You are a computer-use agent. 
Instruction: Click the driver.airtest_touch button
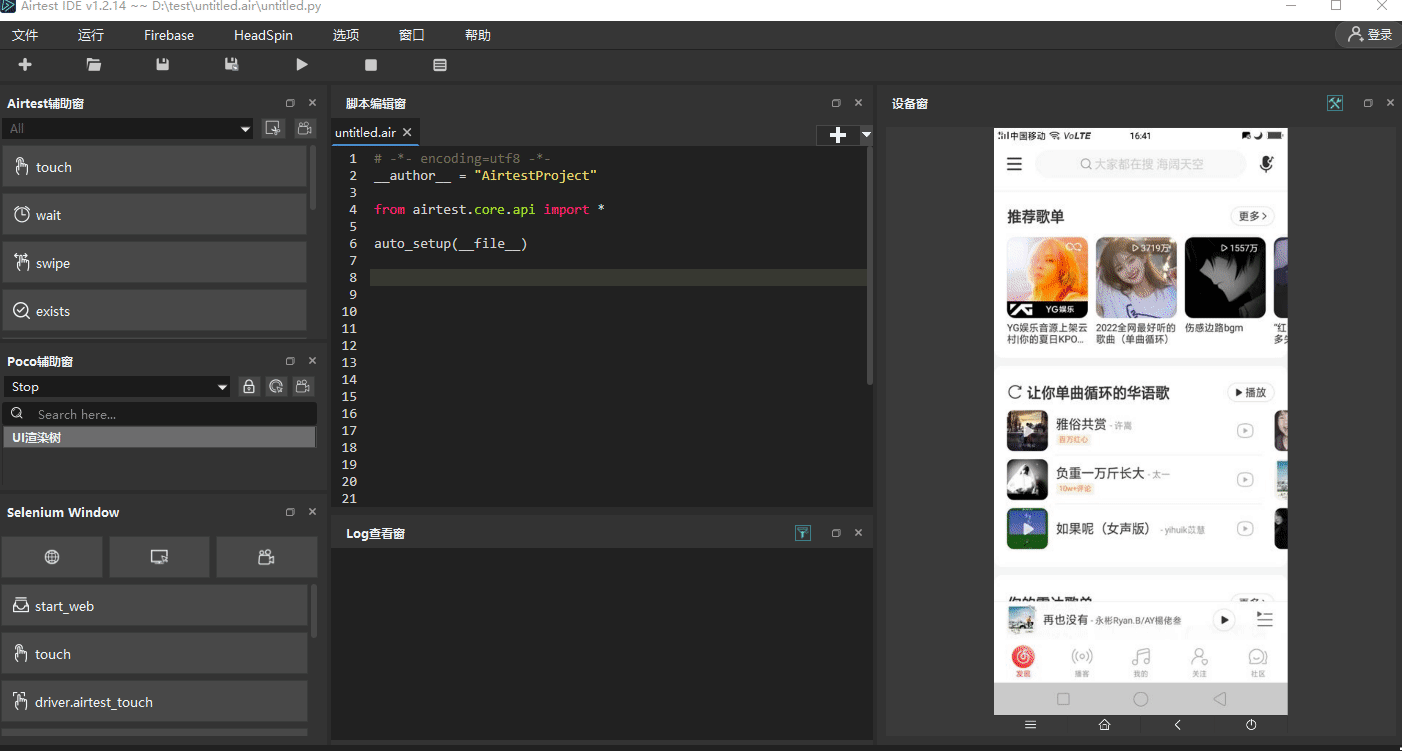tap(154, 702)
